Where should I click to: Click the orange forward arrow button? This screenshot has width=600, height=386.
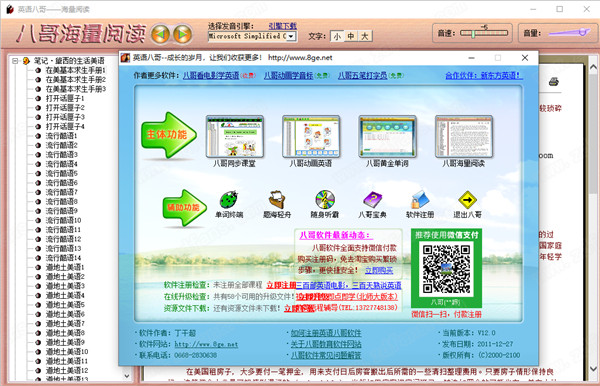tap(183, 34)
